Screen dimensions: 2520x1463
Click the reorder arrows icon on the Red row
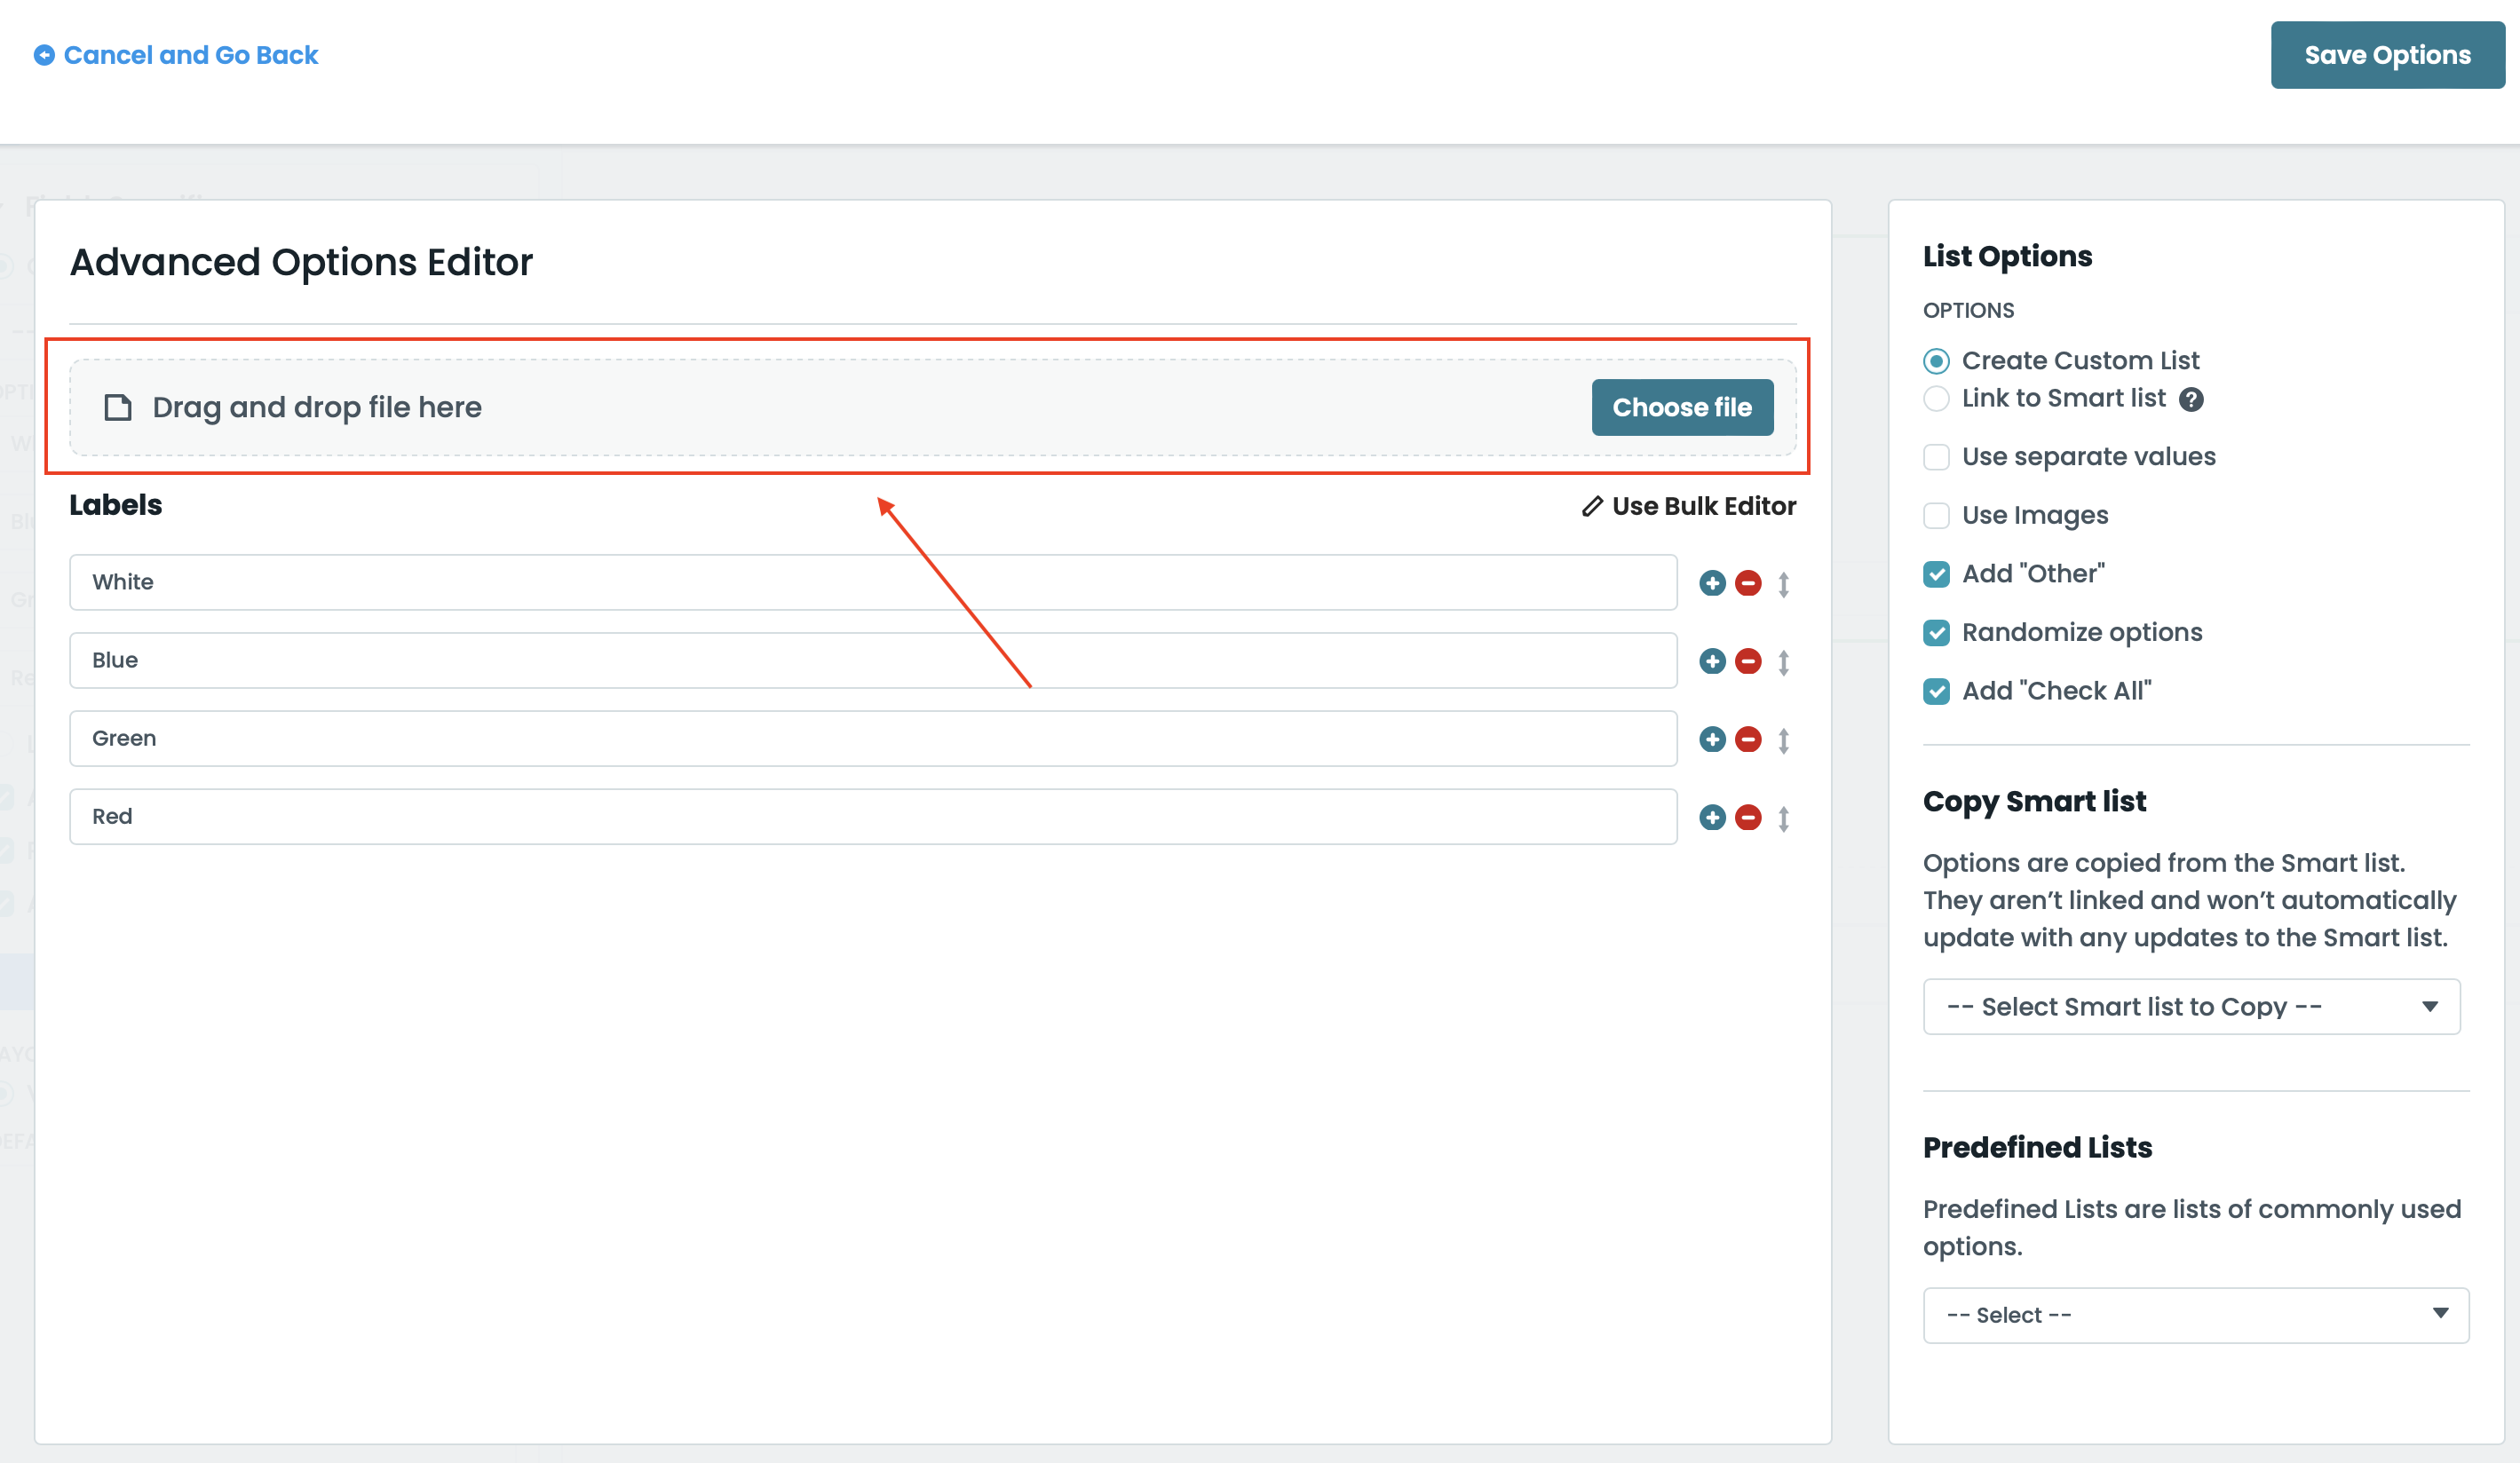click(1785, 817)
